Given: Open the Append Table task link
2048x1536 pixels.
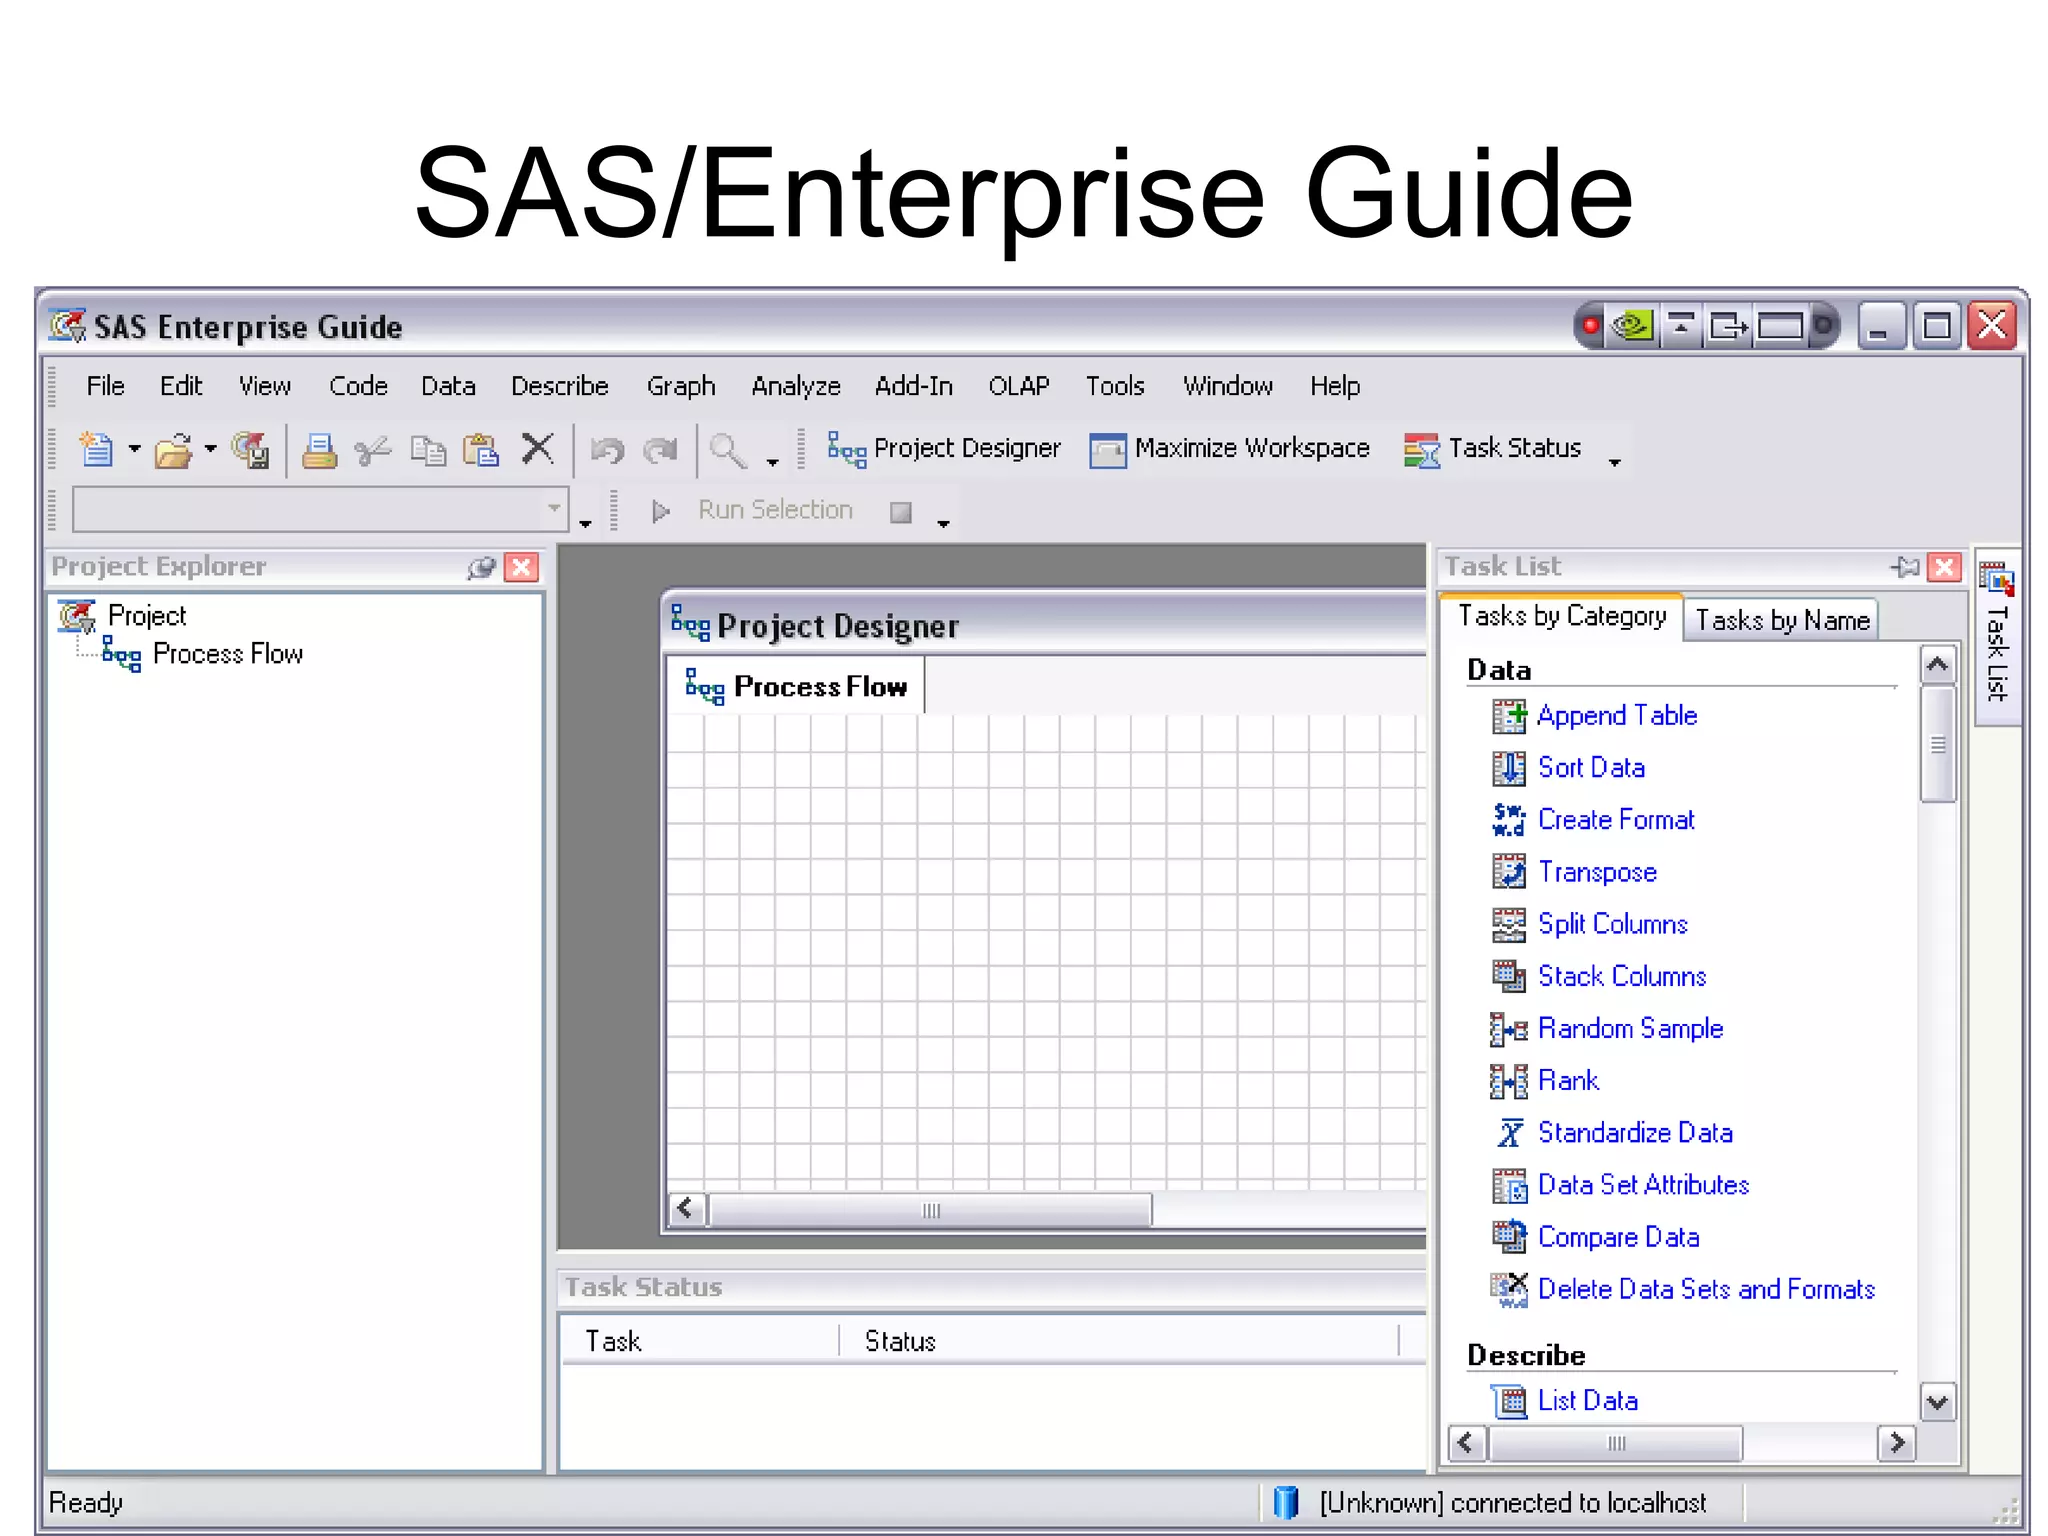Looking at the screenshot, I should (1617, 716).
